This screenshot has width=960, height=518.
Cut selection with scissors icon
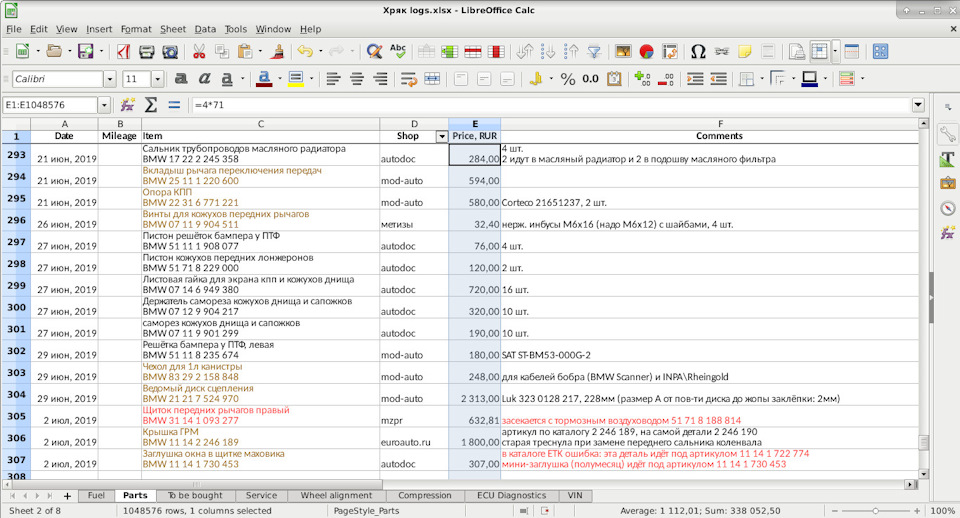(x=199, y=51)
